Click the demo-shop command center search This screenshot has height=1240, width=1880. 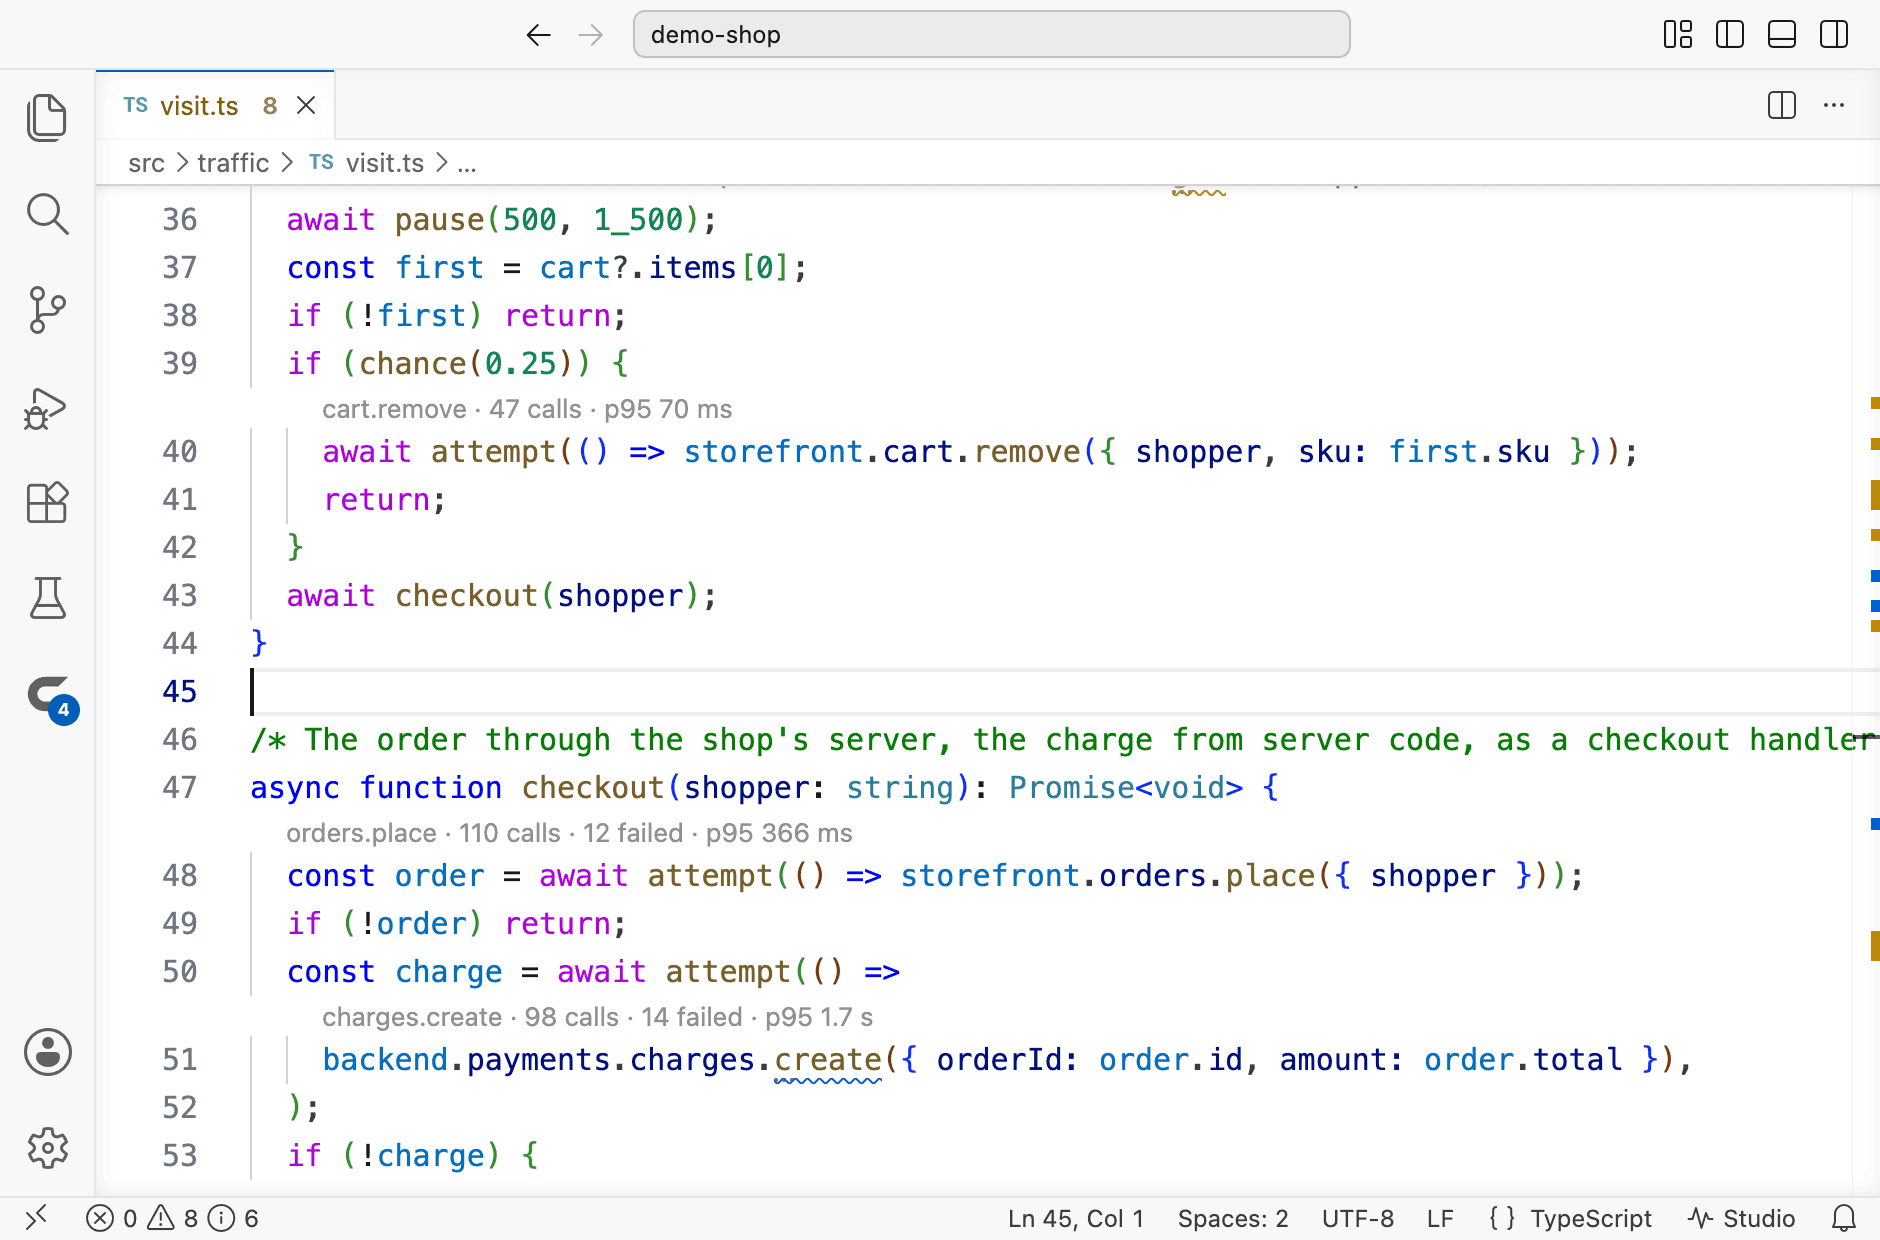(x=991, y=35)
